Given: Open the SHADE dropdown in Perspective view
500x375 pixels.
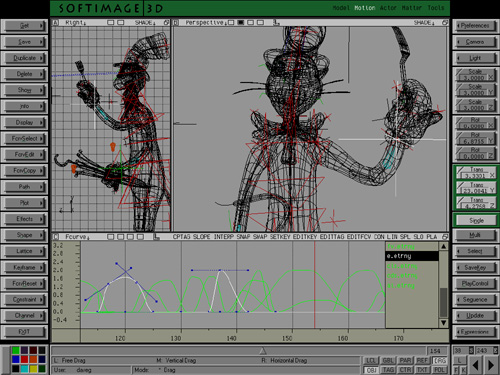Looking at the screenshot, I should pos(424,22).
